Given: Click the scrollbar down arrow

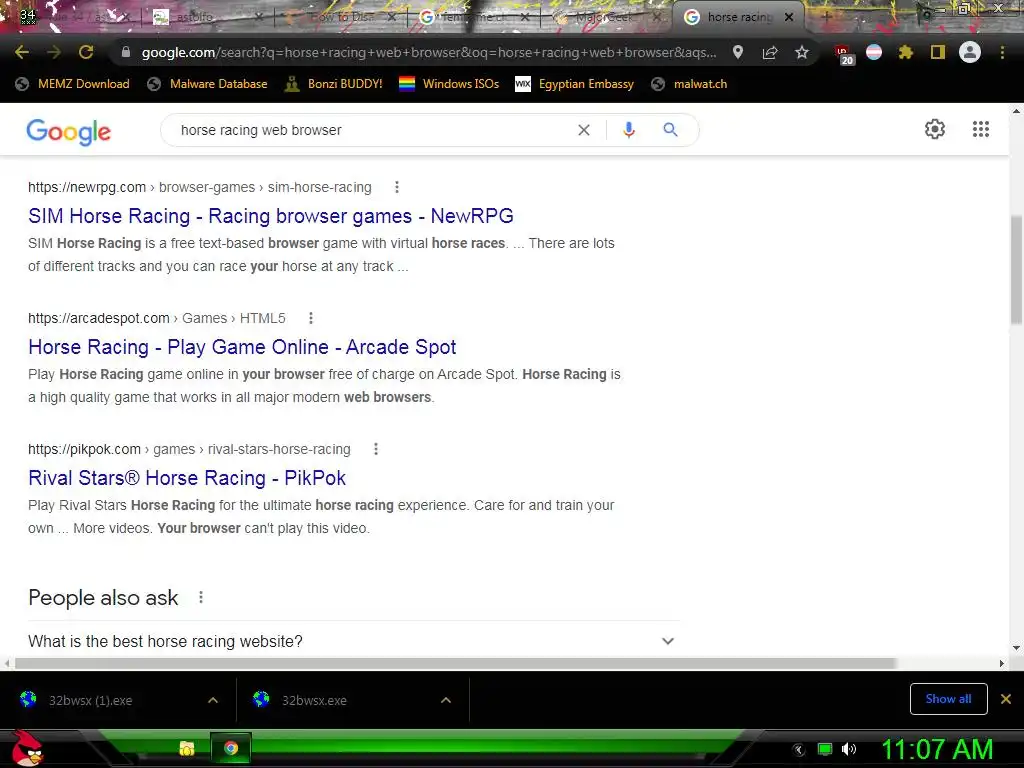Looking at the screenshot, I should click(1016, 648).
